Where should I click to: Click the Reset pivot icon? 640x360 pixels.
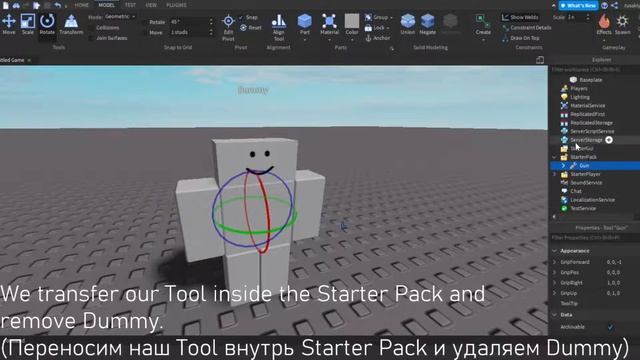pos(244,28)
